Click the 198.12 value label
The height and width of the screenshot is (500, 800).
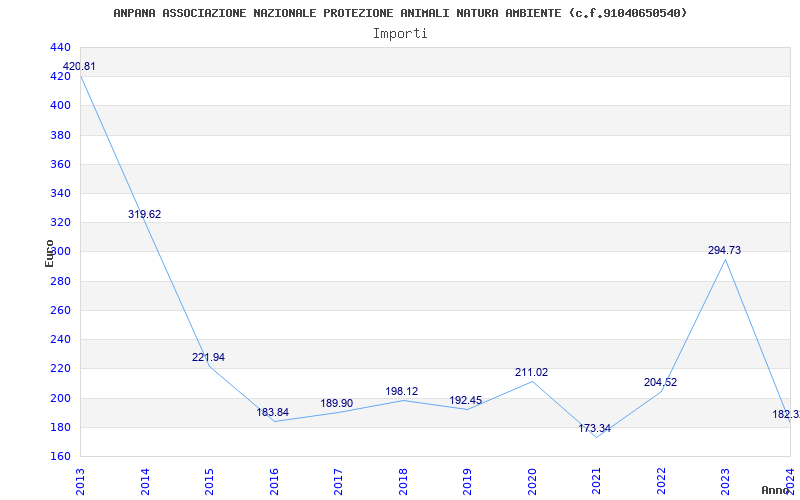(402, 391)
